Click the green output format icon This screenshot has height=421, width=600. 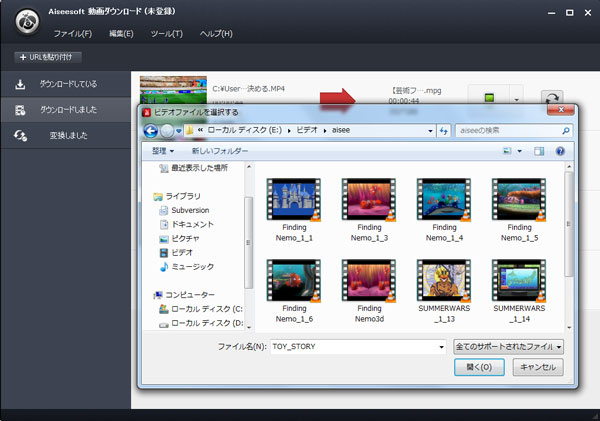(x=490, y=99)
